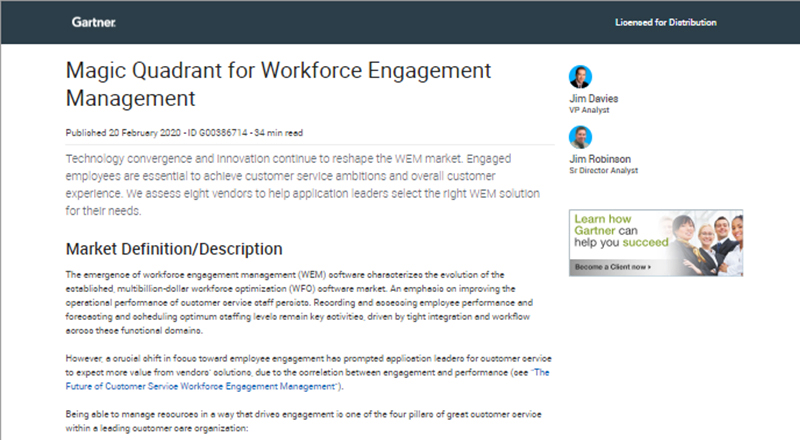Screen dimensions: 800x440
Task: Open Jim Davies profile photo
Action: (580, 77)
